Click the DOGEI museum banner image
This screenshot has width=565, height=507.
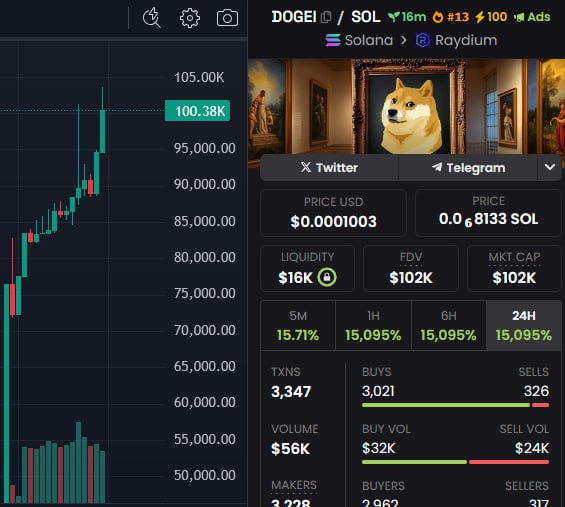coord(406,107)
